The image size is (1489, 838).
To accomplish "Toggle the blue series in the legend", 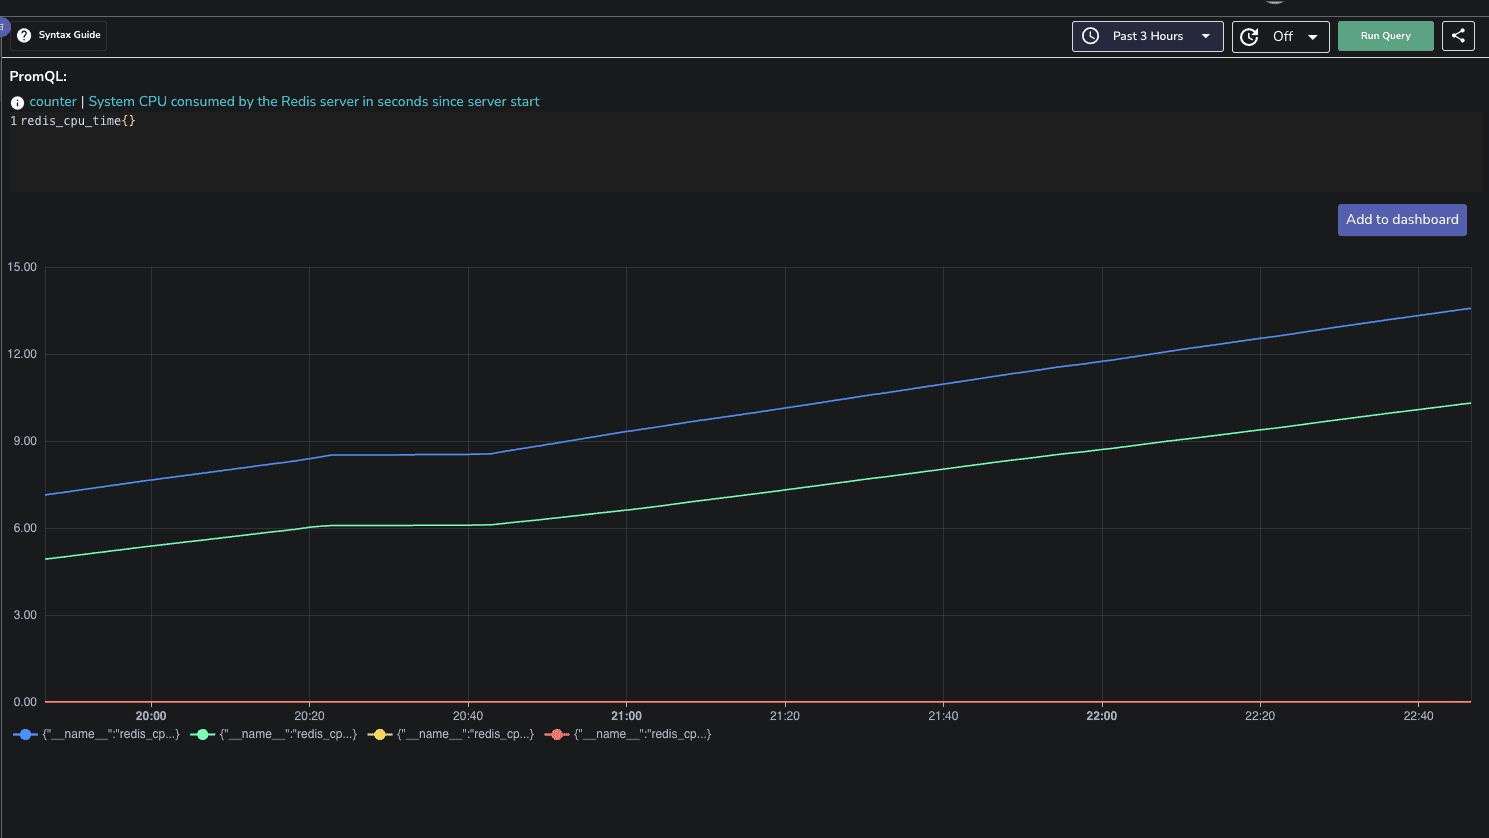I will tap(97, 734).
